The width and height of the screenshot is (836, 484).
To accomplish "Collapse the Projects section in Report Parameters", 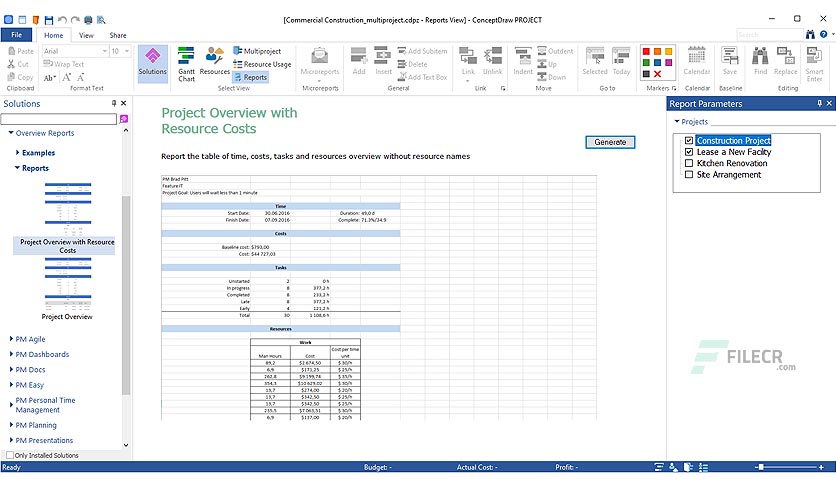I will (677, 122).
